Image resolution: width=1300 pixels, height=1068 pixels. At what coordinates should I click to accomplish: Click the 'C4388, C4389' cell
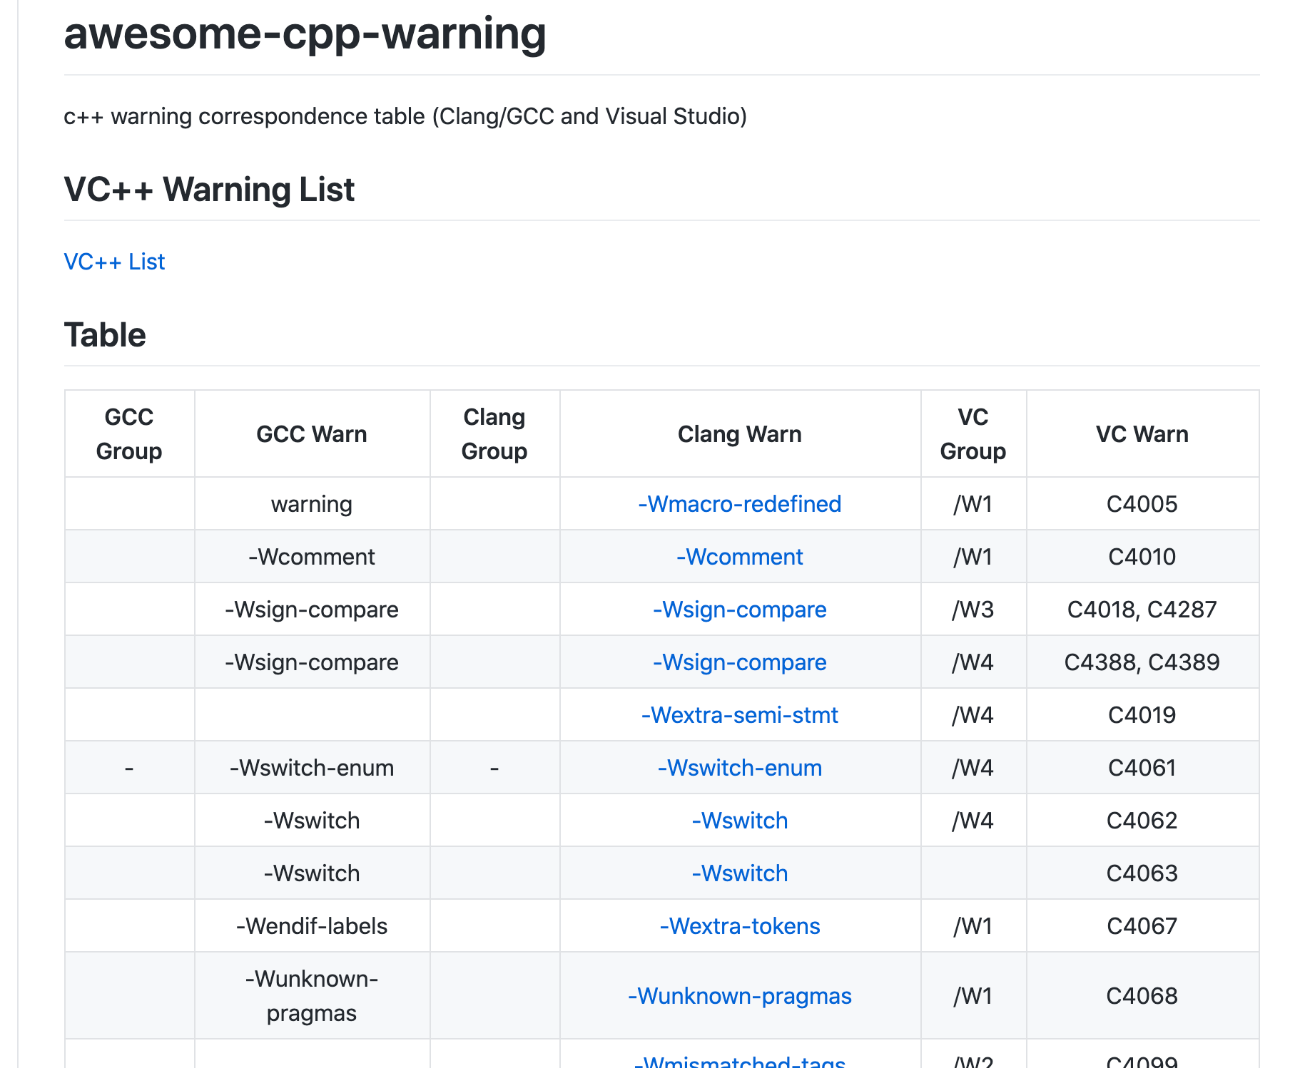(1142, 662)
